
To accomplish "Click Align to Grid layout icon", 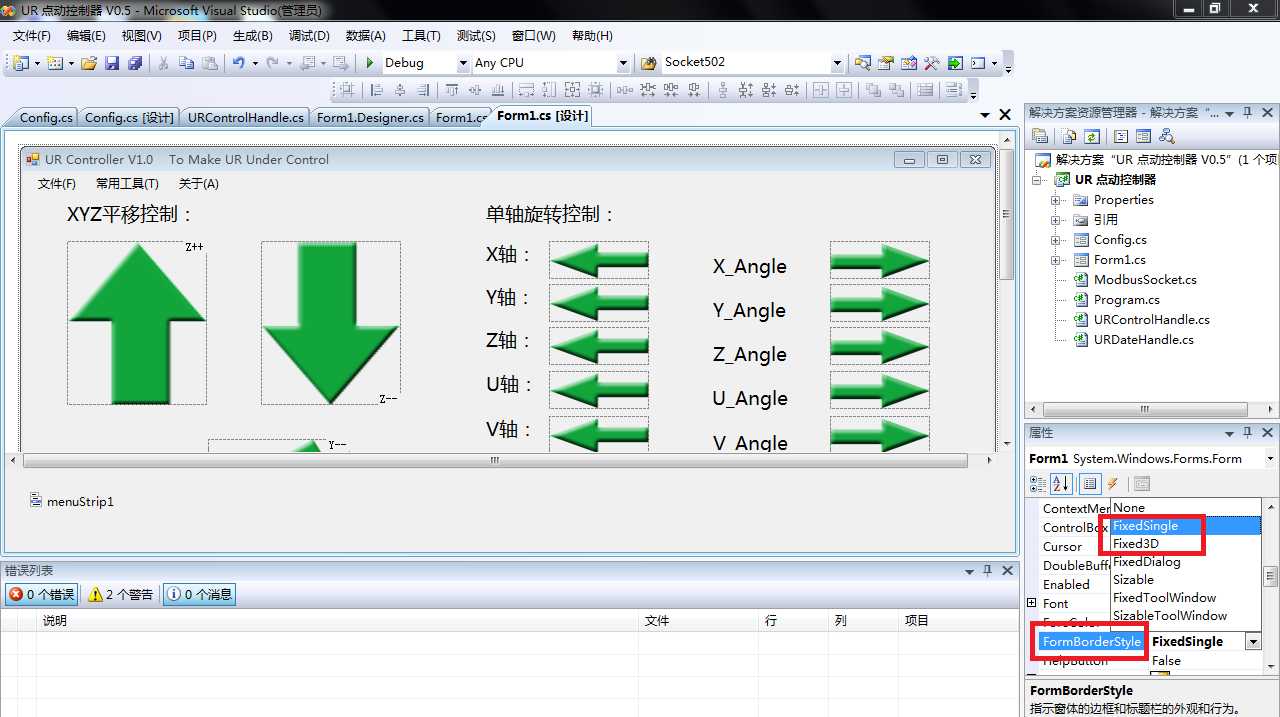I will 347,91.
